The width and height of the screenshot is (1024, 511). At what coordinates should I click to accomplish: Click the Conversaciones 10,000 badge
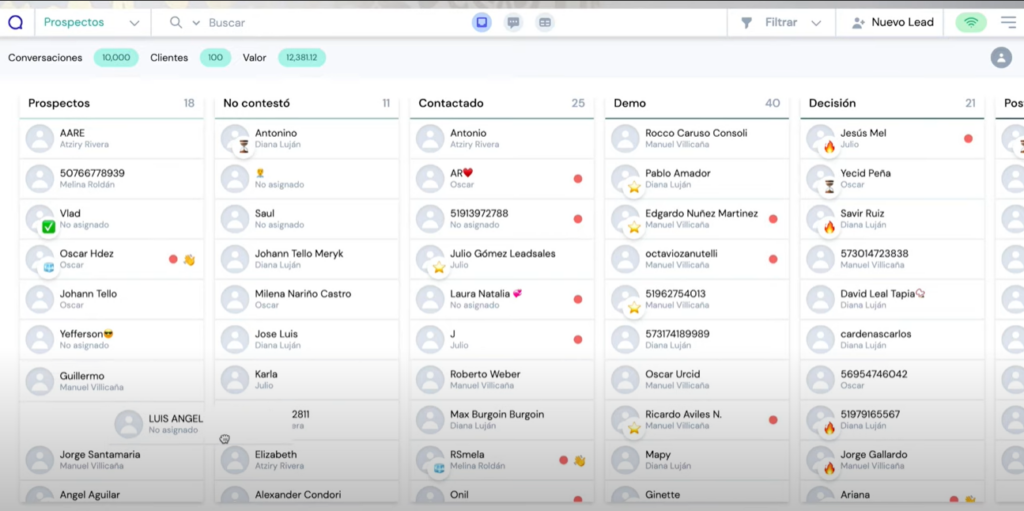click(116, 58)
